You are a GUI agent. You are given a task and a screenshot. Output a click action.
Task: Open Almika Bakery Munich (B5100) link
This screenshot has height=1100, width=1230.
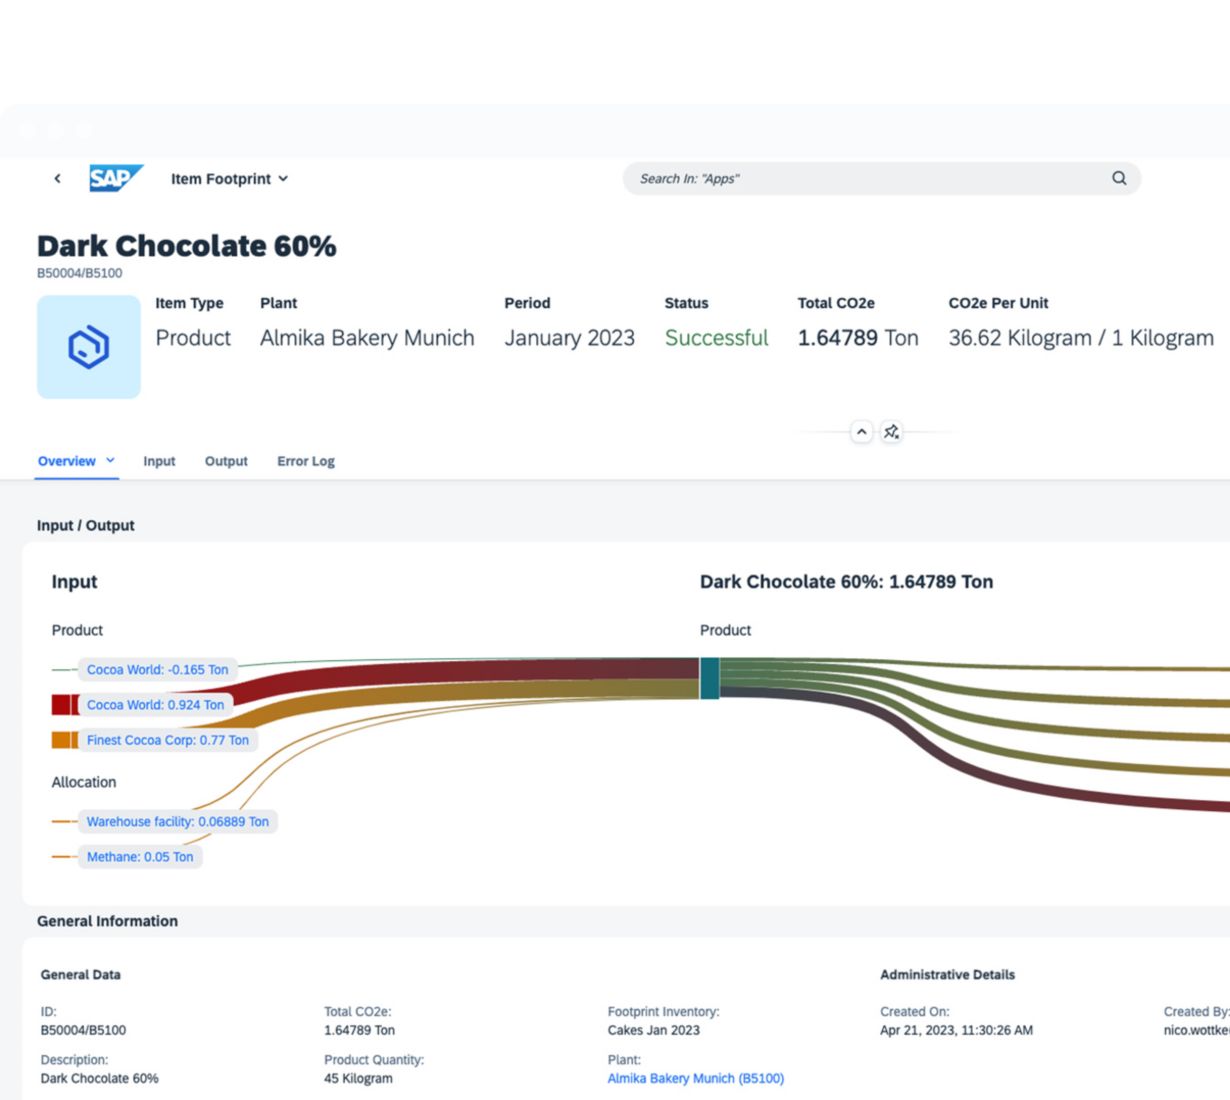[x=695, y=1078]
